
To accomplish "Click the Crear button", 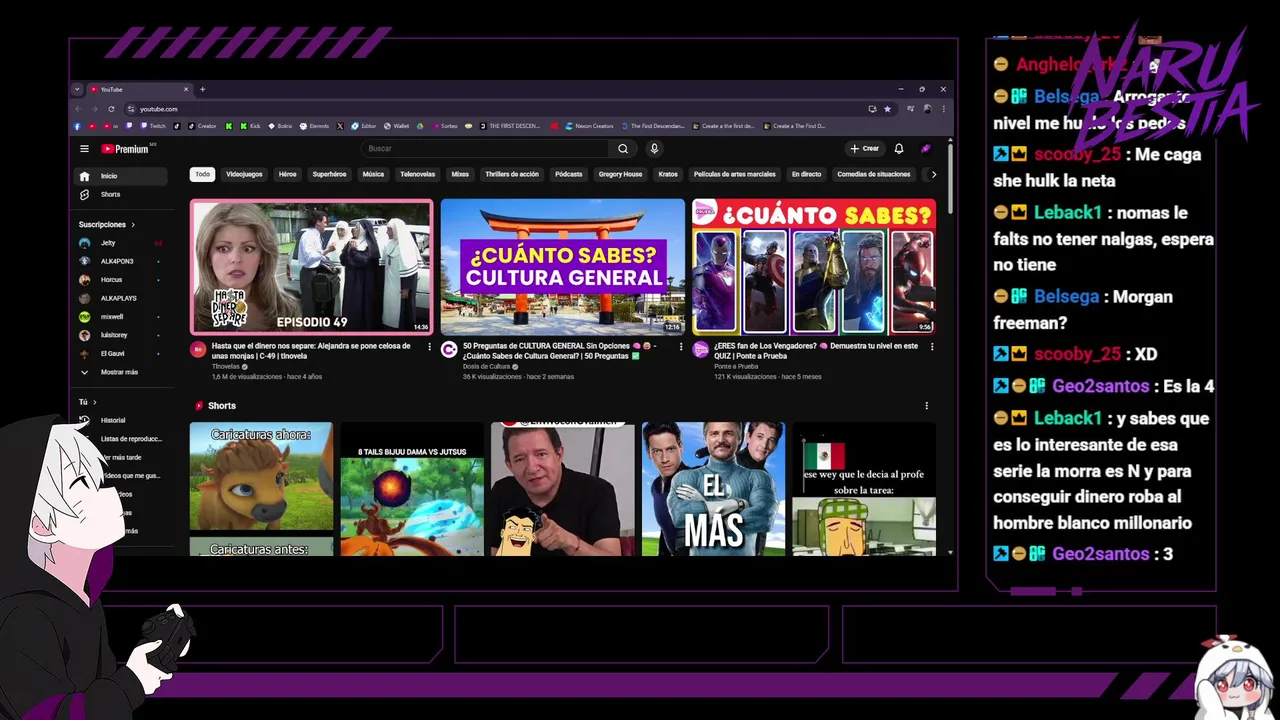I will pos(865,149).
